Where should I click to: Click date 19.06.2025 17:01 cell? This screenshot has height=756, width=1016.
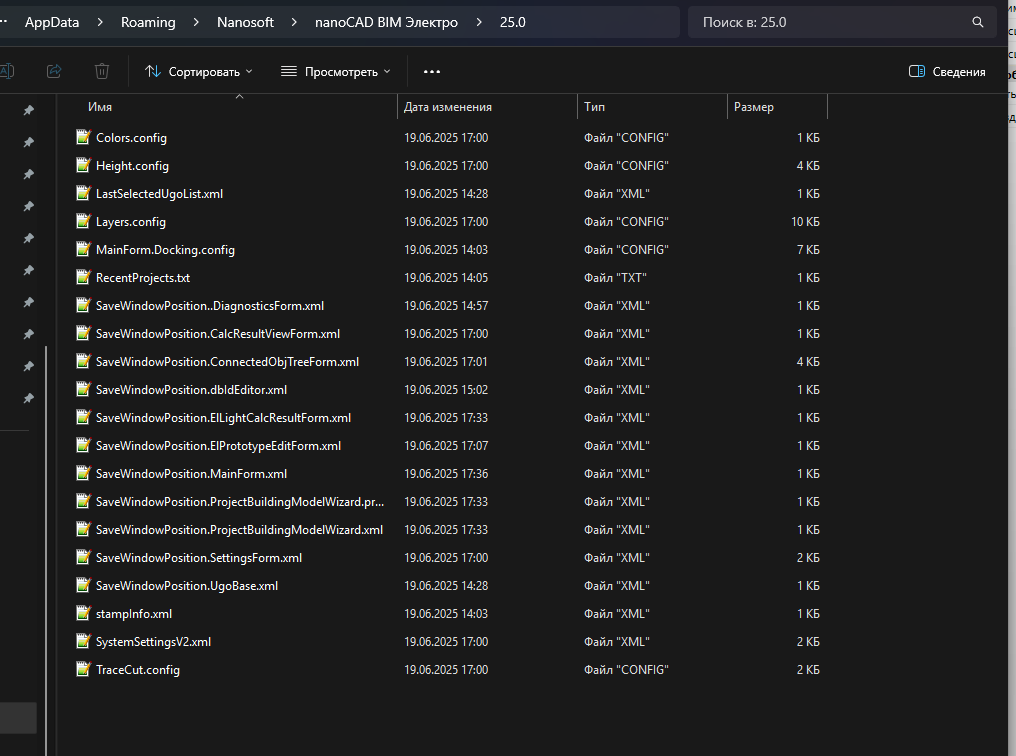(x=446, y=361)
